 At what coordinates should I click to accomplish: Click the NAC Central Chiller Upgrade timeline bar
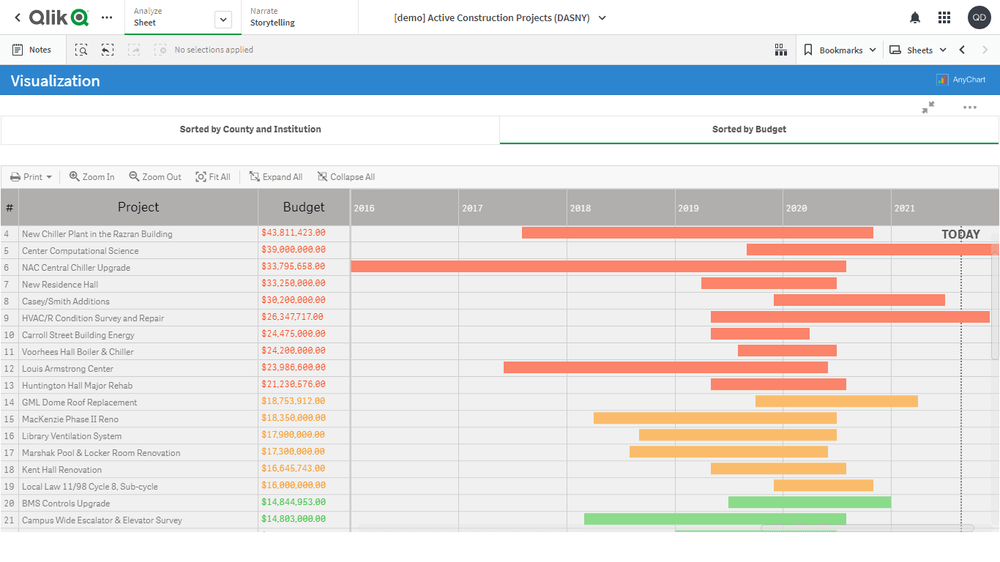(598, 267)
